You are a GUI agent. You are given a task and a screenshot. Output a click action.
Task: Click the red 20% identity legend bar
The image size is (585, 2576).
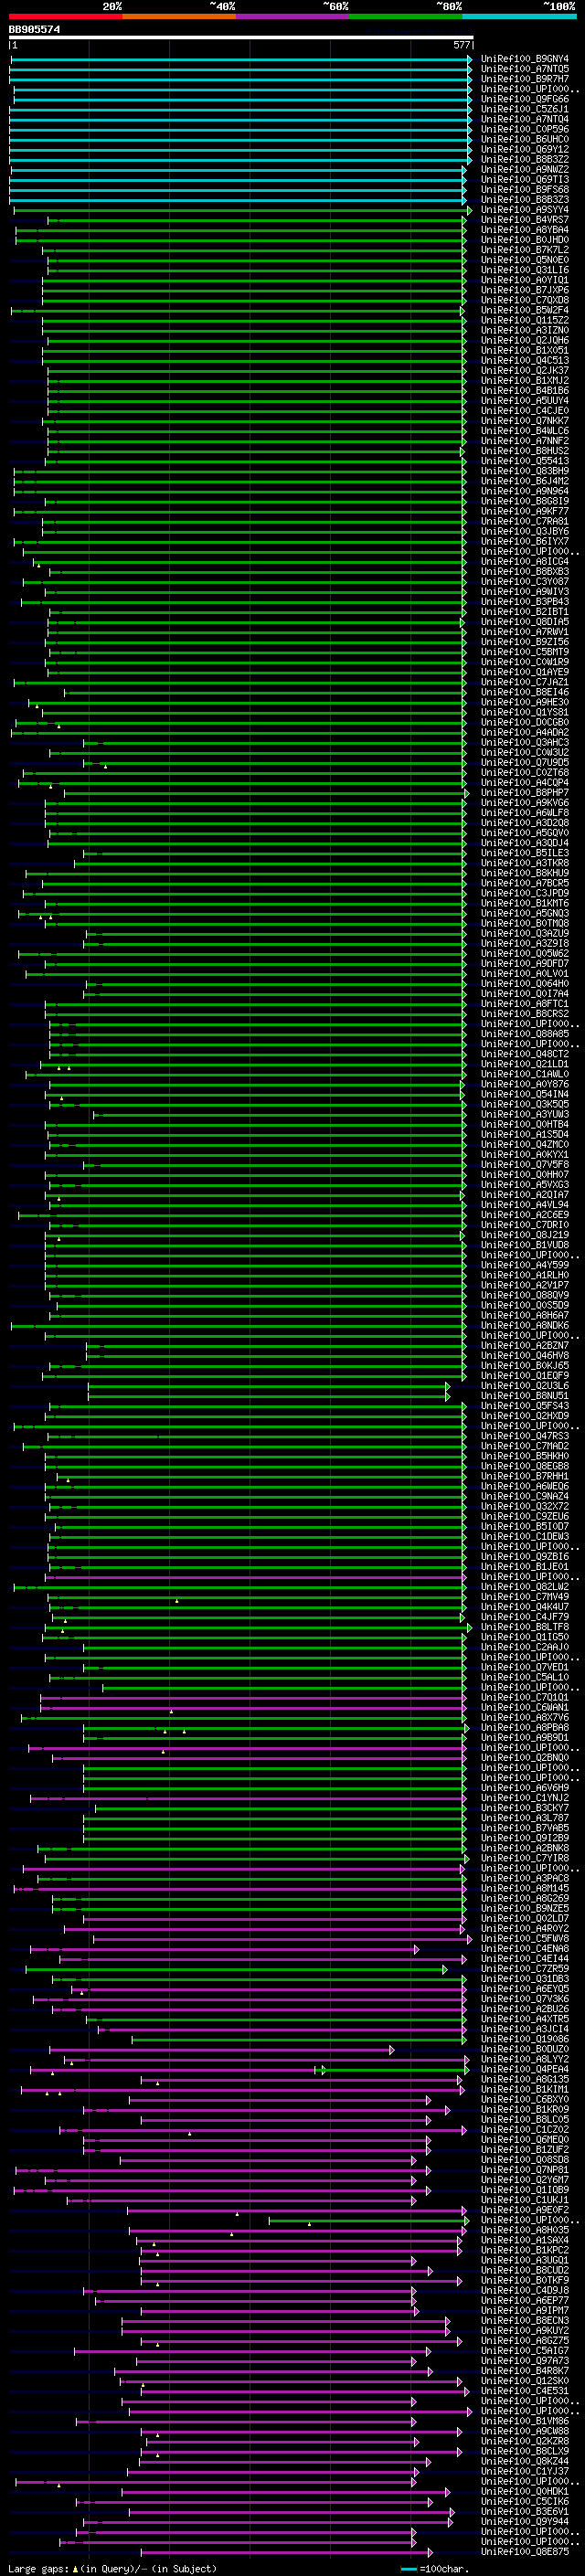(65, 16)
